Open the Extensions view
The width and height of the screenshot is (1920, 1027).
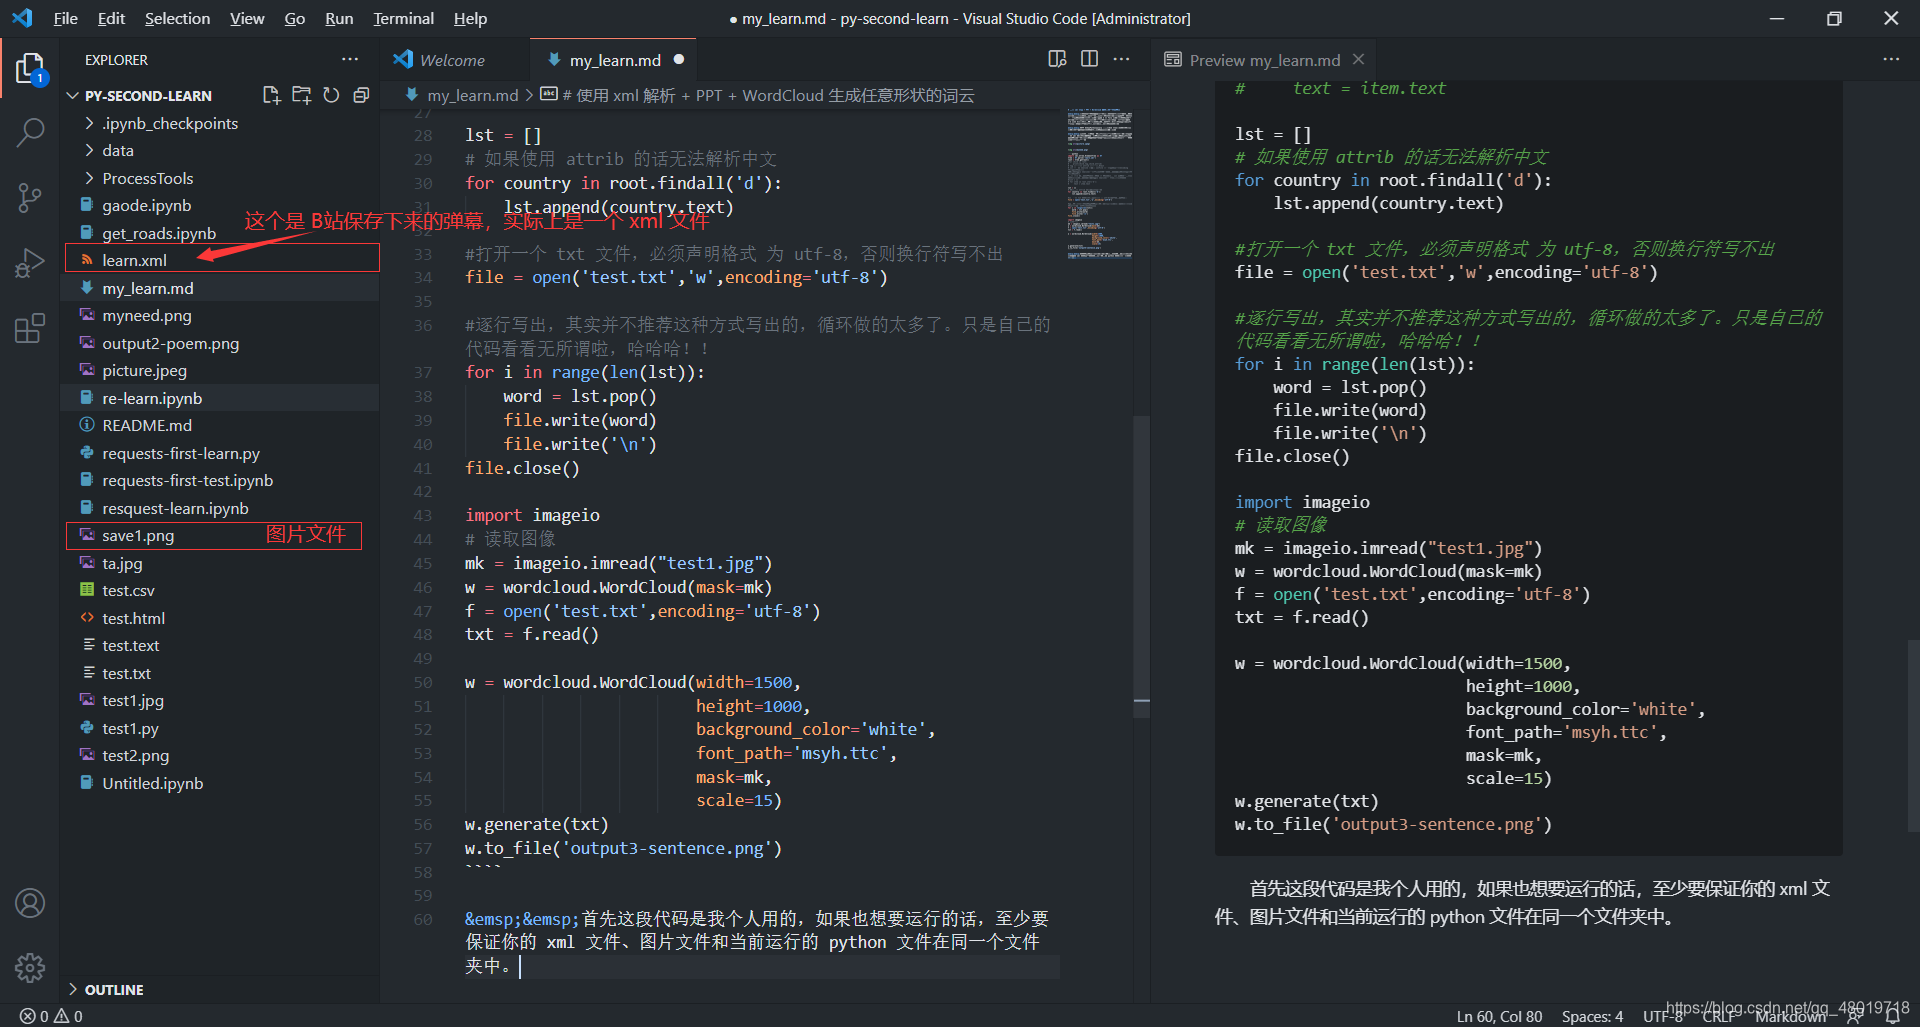tap(30, 328)
